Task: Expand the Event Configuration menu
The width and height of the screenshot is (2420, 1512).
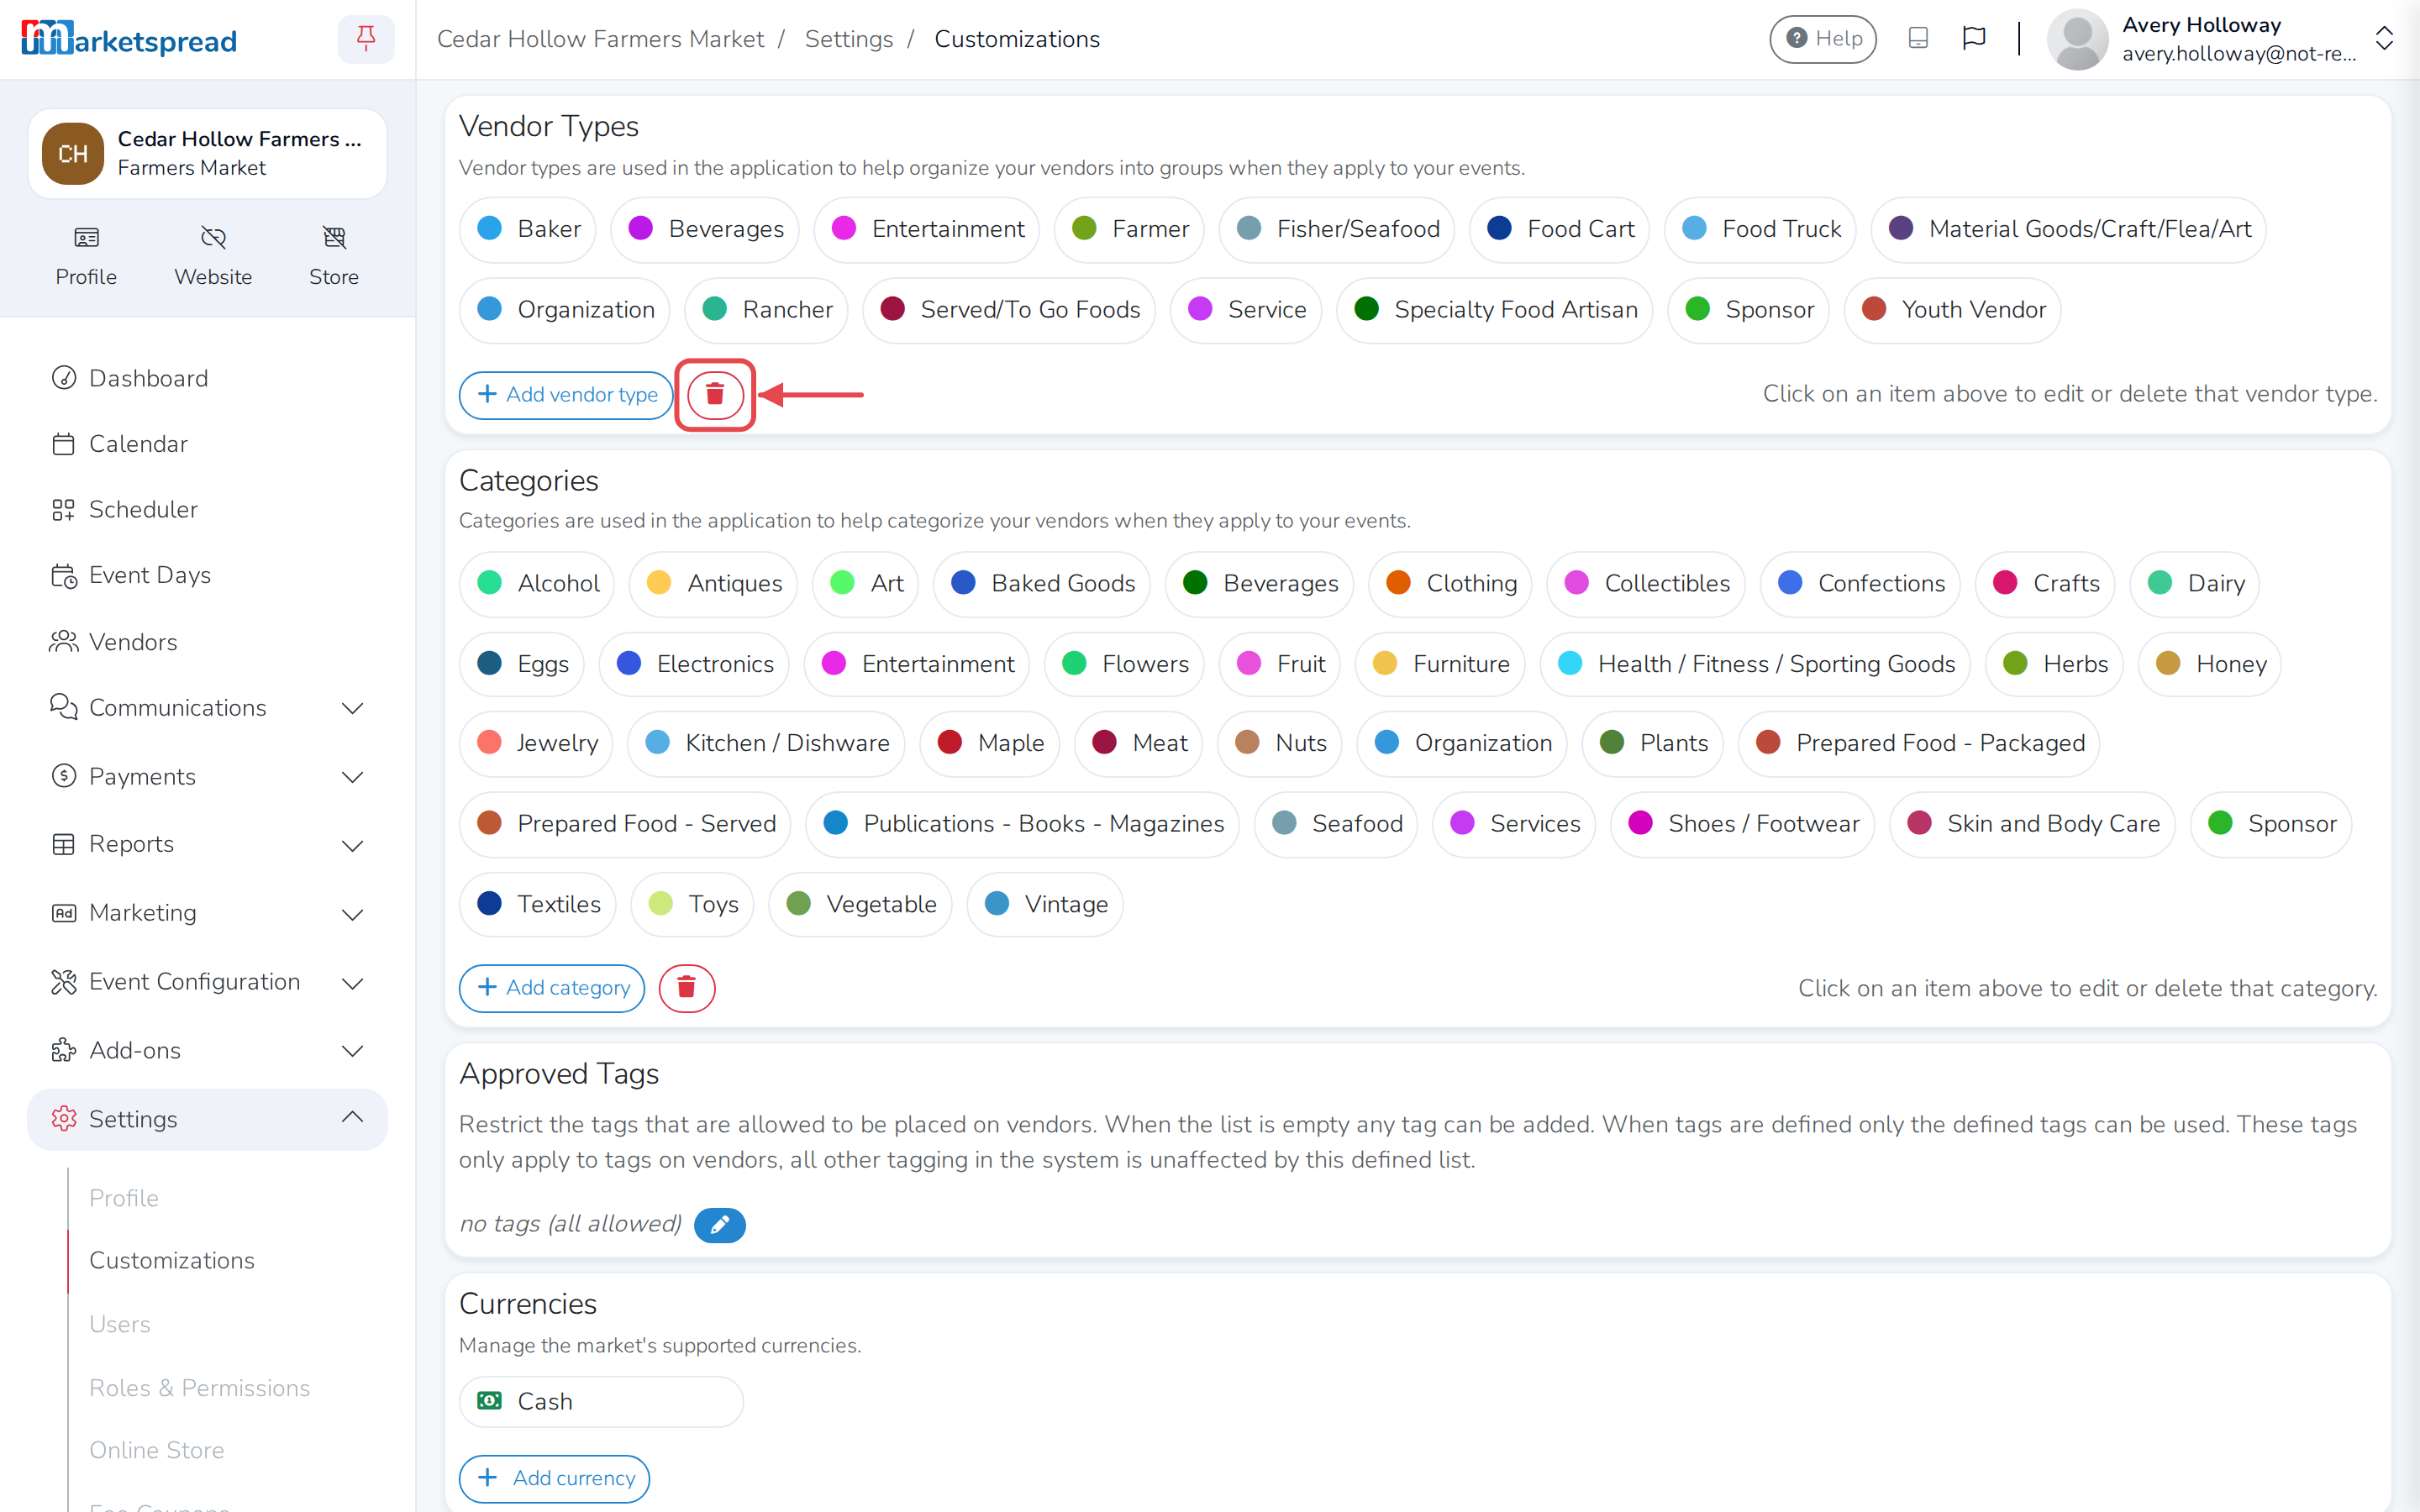Action: 207,982
